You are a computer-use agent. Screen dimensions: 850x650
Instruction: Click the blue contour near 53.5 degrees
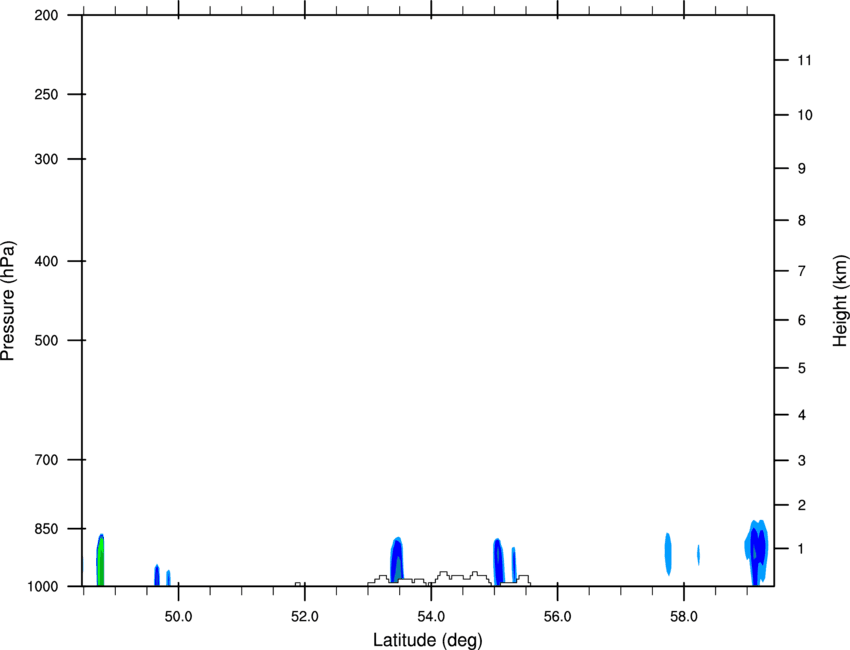[397, 558]
